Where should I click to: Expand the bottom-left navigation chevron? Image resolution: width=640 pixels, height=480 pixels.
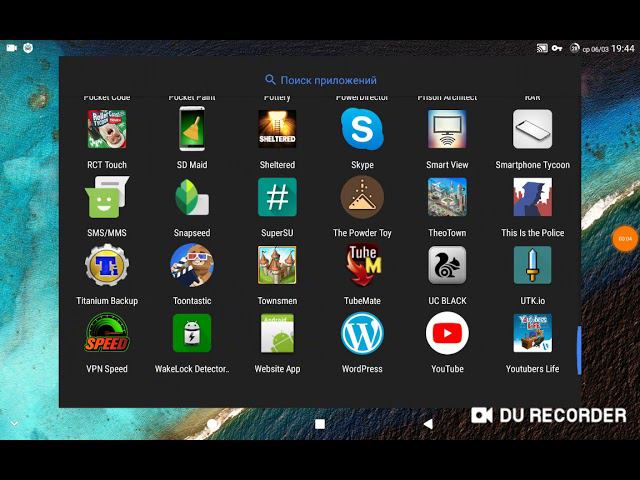pos(14,424)
